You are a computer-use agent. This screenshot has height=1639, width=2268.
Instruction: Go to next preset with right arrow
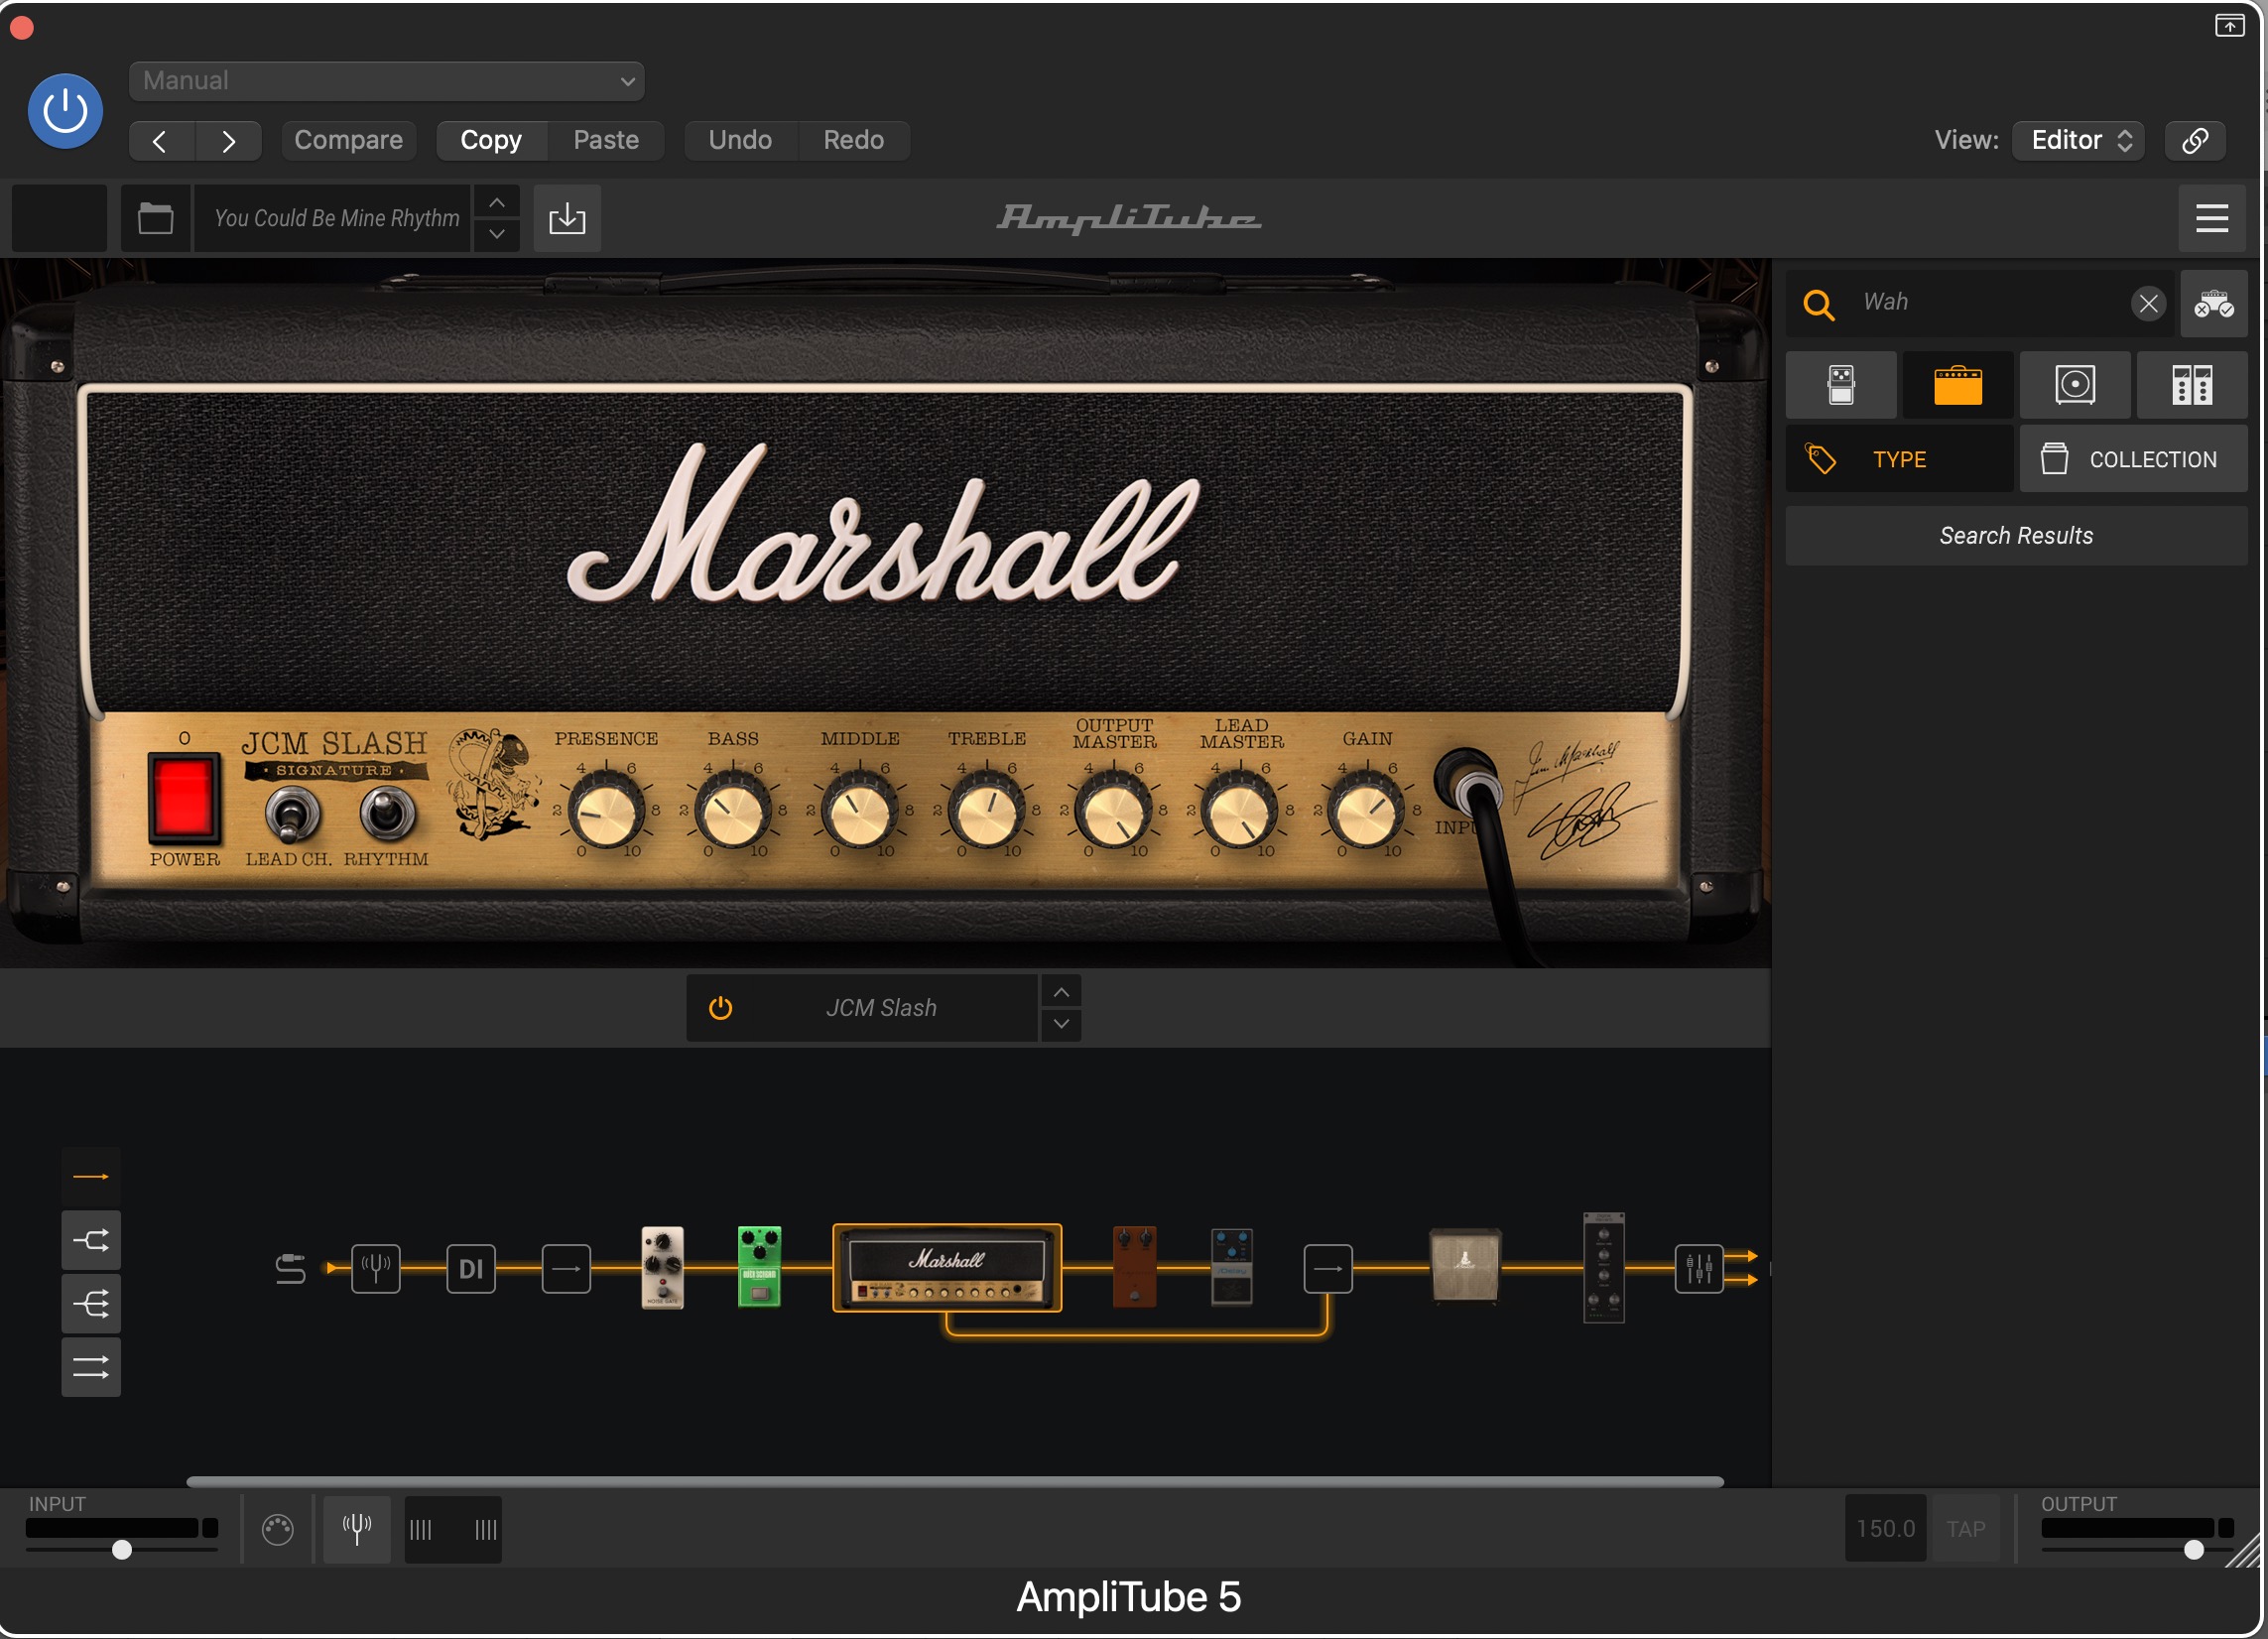pyautogui.click(x=229, y=141)
